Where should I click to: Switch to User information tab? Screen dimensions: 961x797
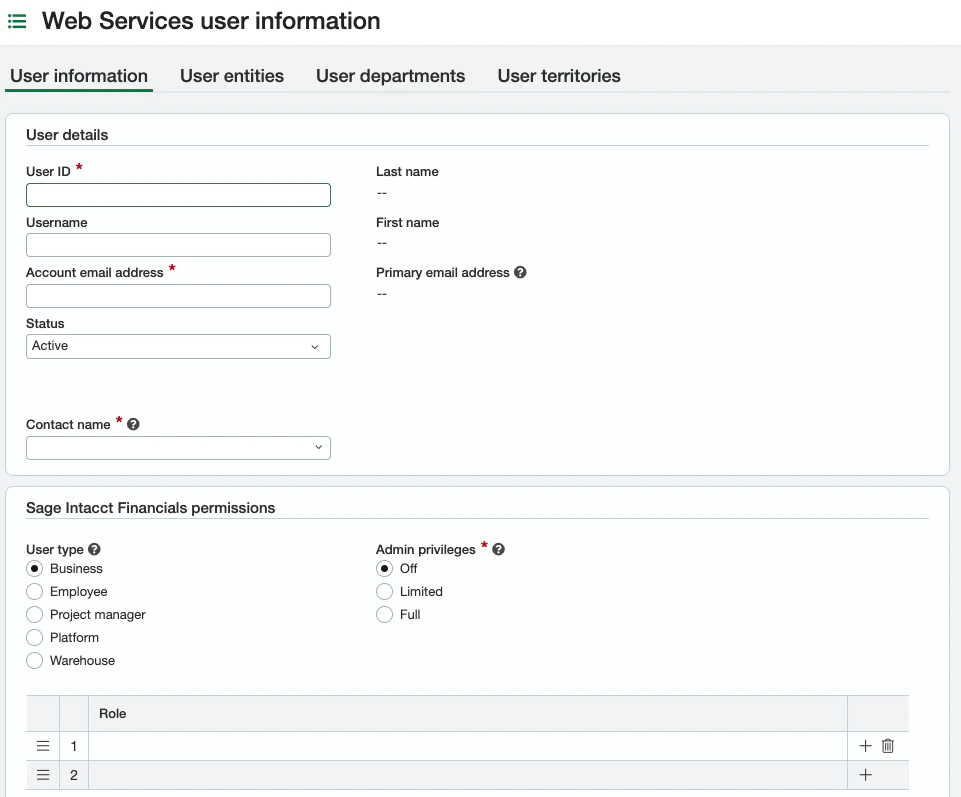click(x=79, y=76)
